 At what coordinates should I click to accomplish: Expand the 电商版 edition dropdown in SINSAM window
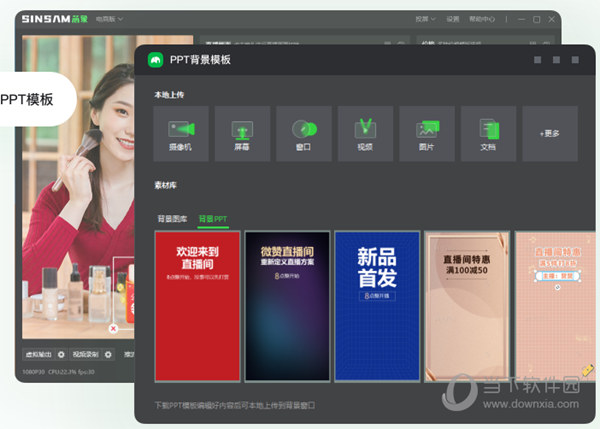tap(109, 19)
